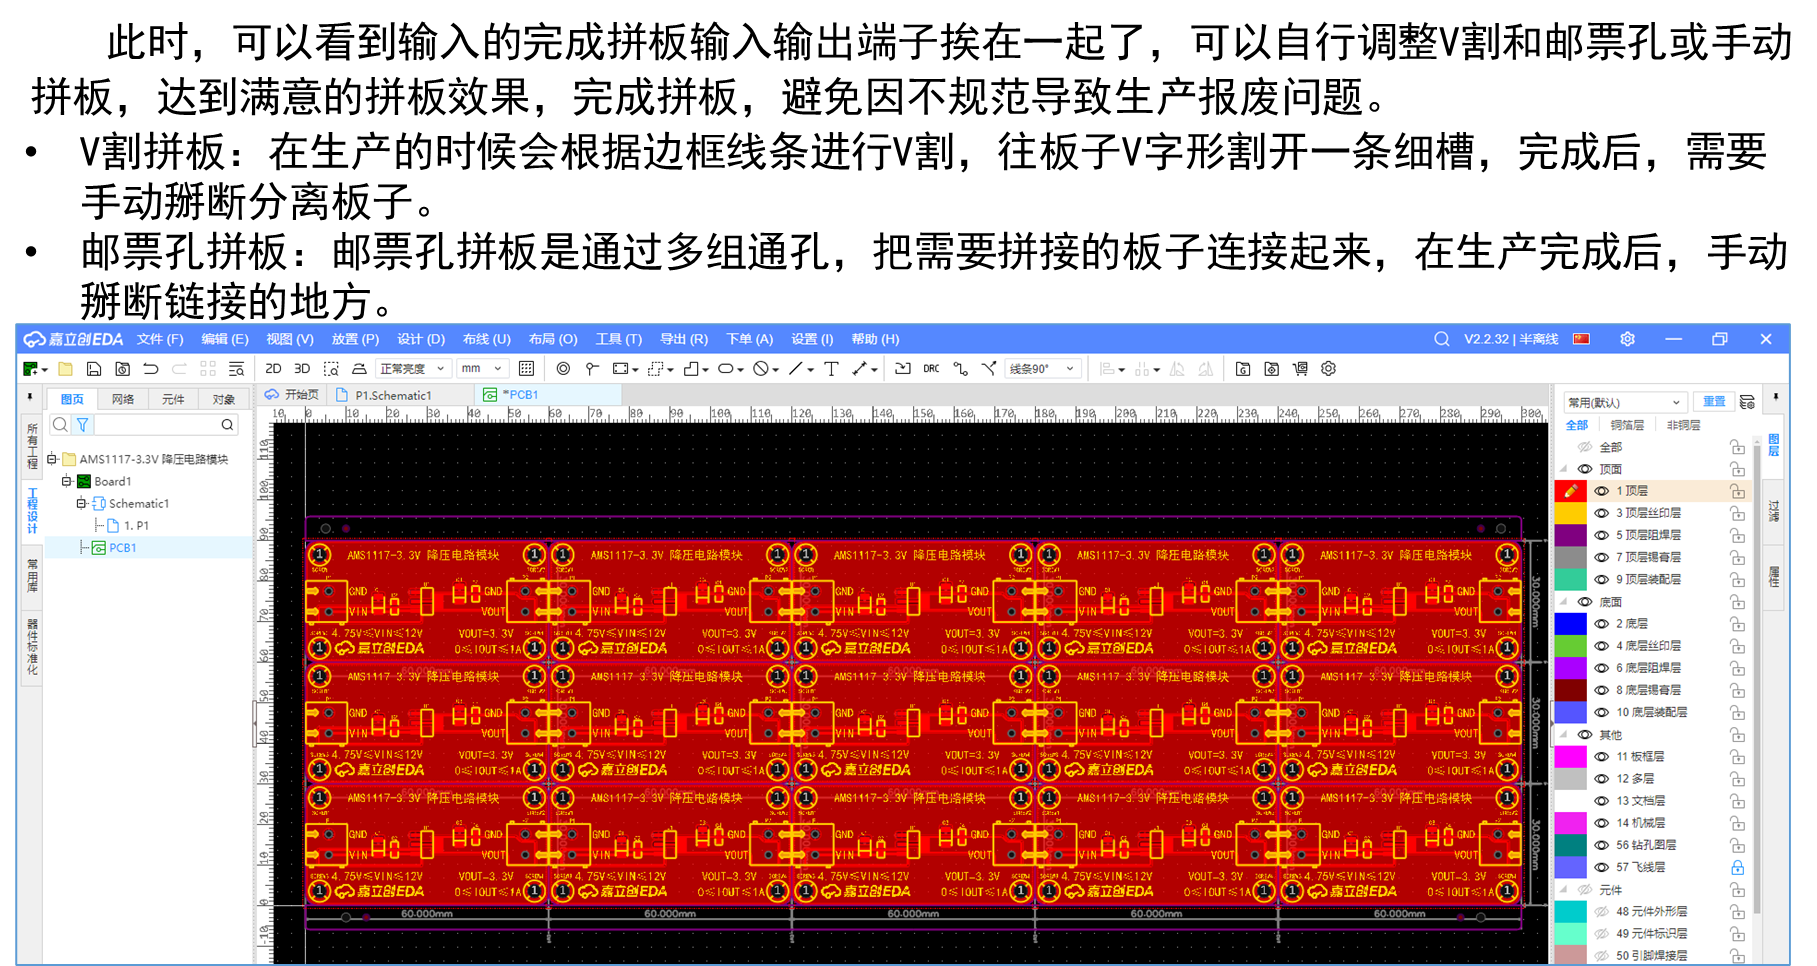Hide the 5 顶层阻焊层 layer
The image size is (1817, 966).
pos(1602,535)
